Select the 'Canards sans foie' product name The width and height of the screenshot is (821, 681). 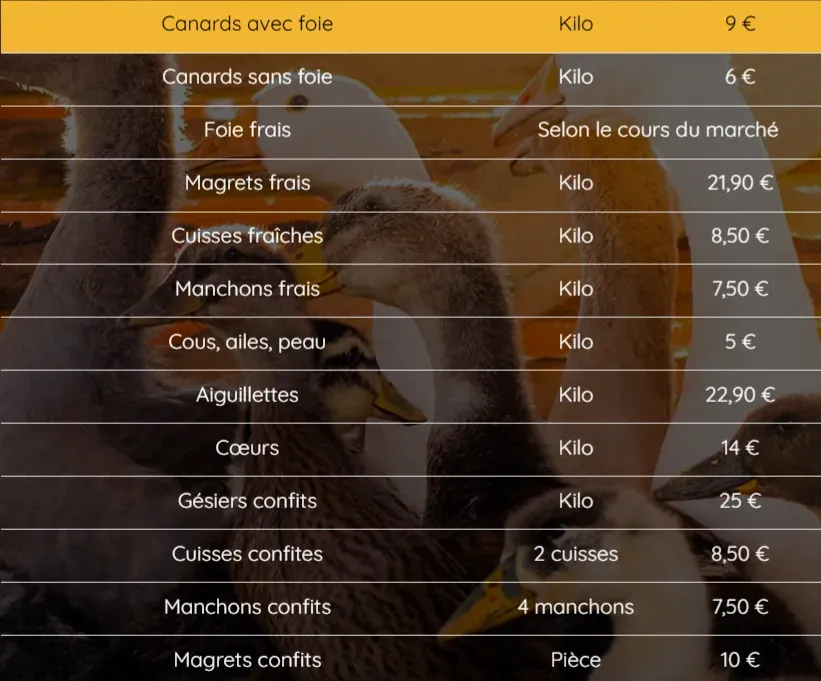[x=247, y=77]
